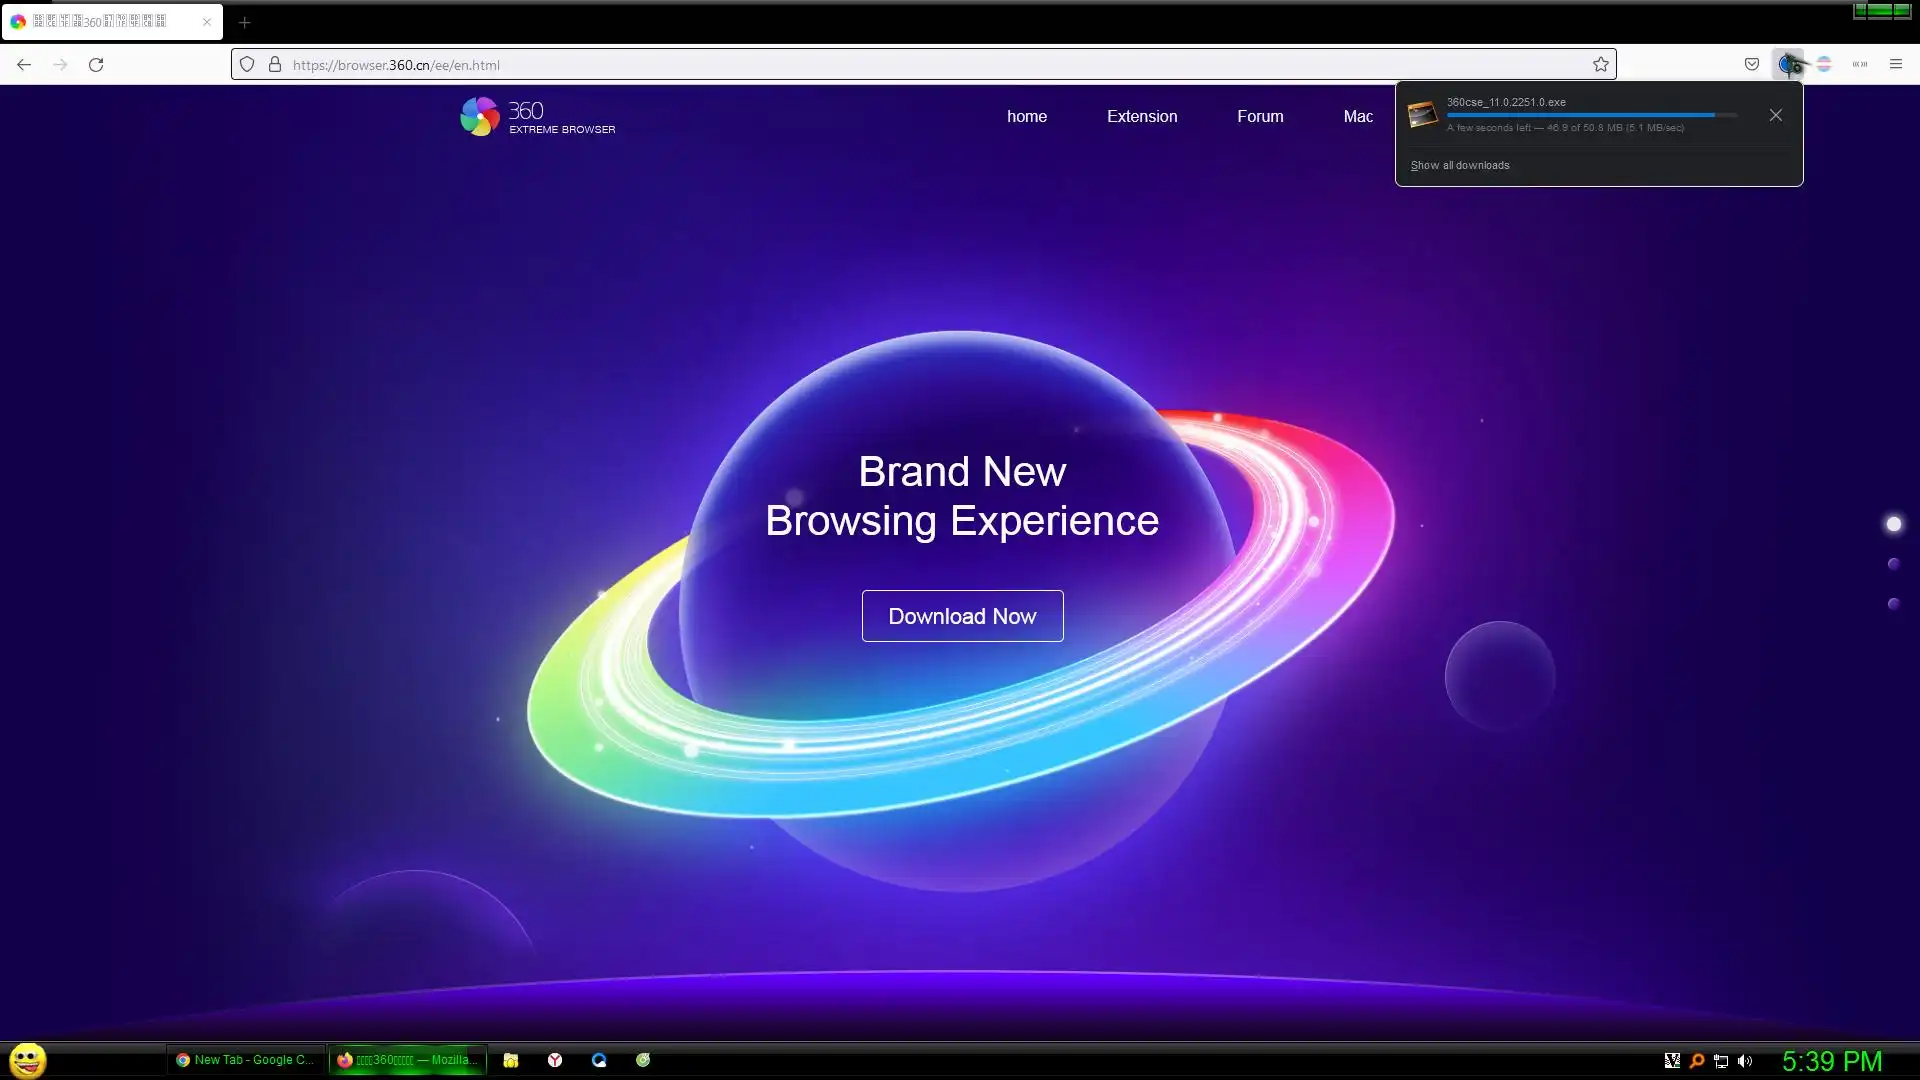This screenshot has height=1080, width=1920.
Task: Click Show all downloads
Action: click(x=1459, y=165)
